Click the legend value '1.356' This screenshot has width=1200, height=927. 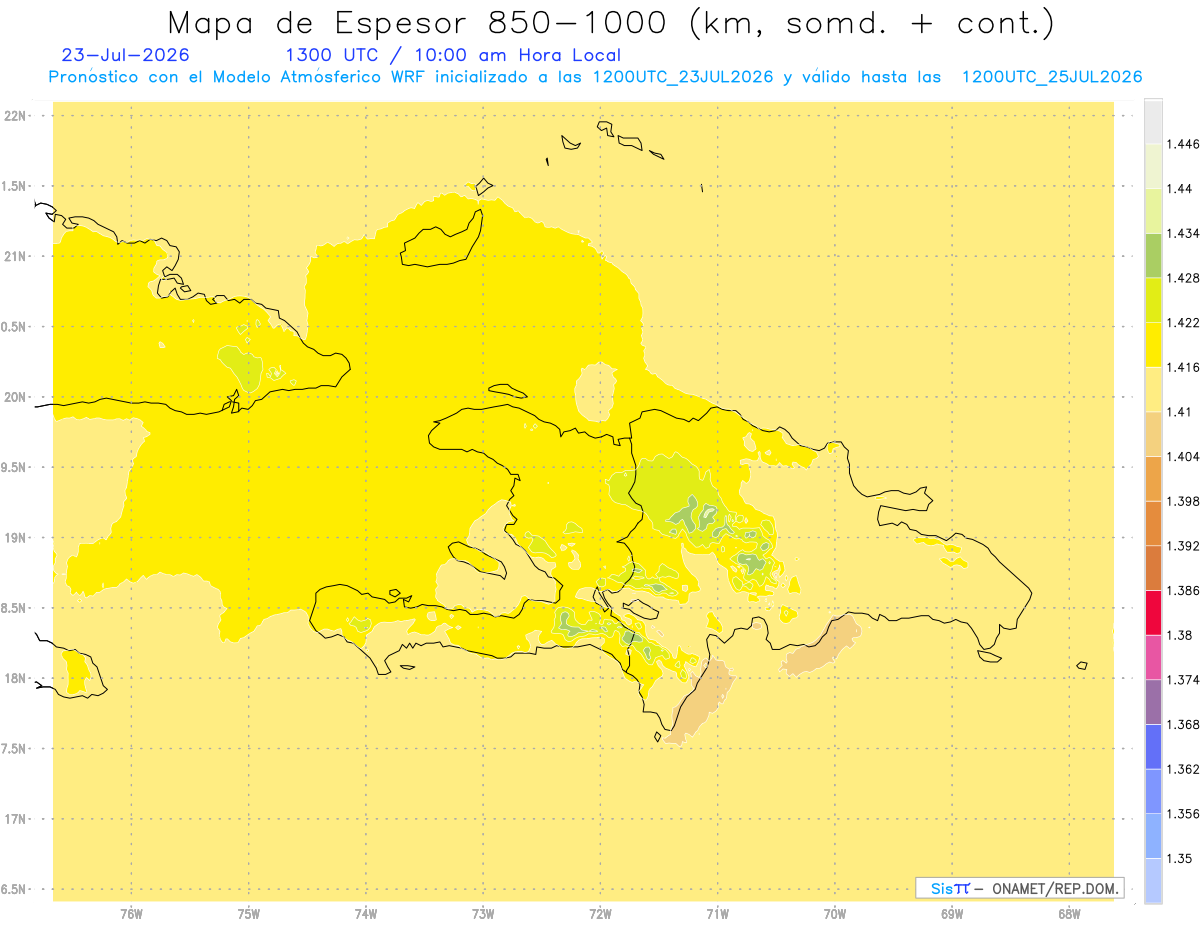tap(1183, 814)
